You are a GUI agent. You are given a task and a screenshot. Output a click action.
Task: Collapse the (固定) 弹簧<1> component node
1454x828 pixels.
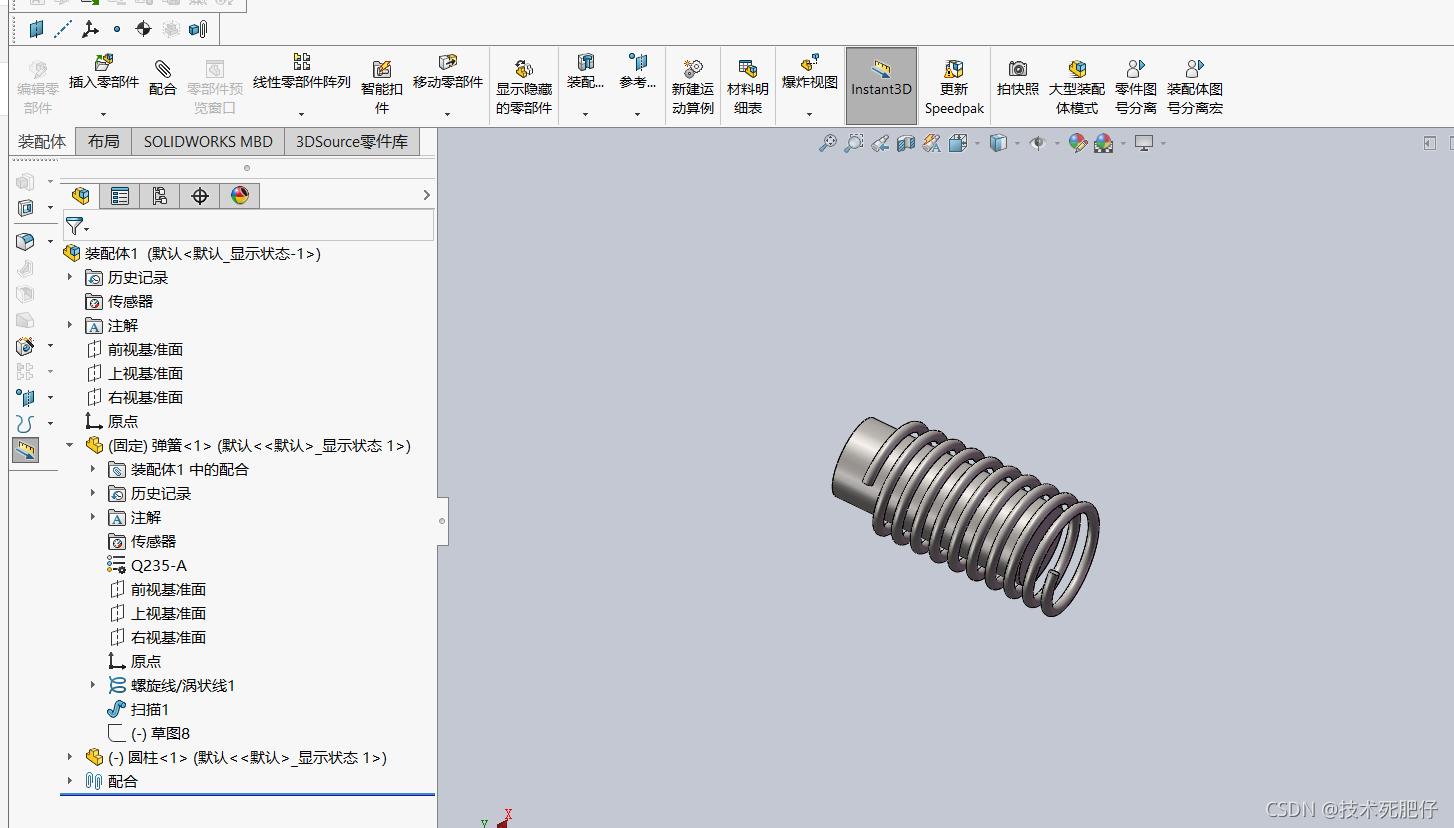pos(70,446)
